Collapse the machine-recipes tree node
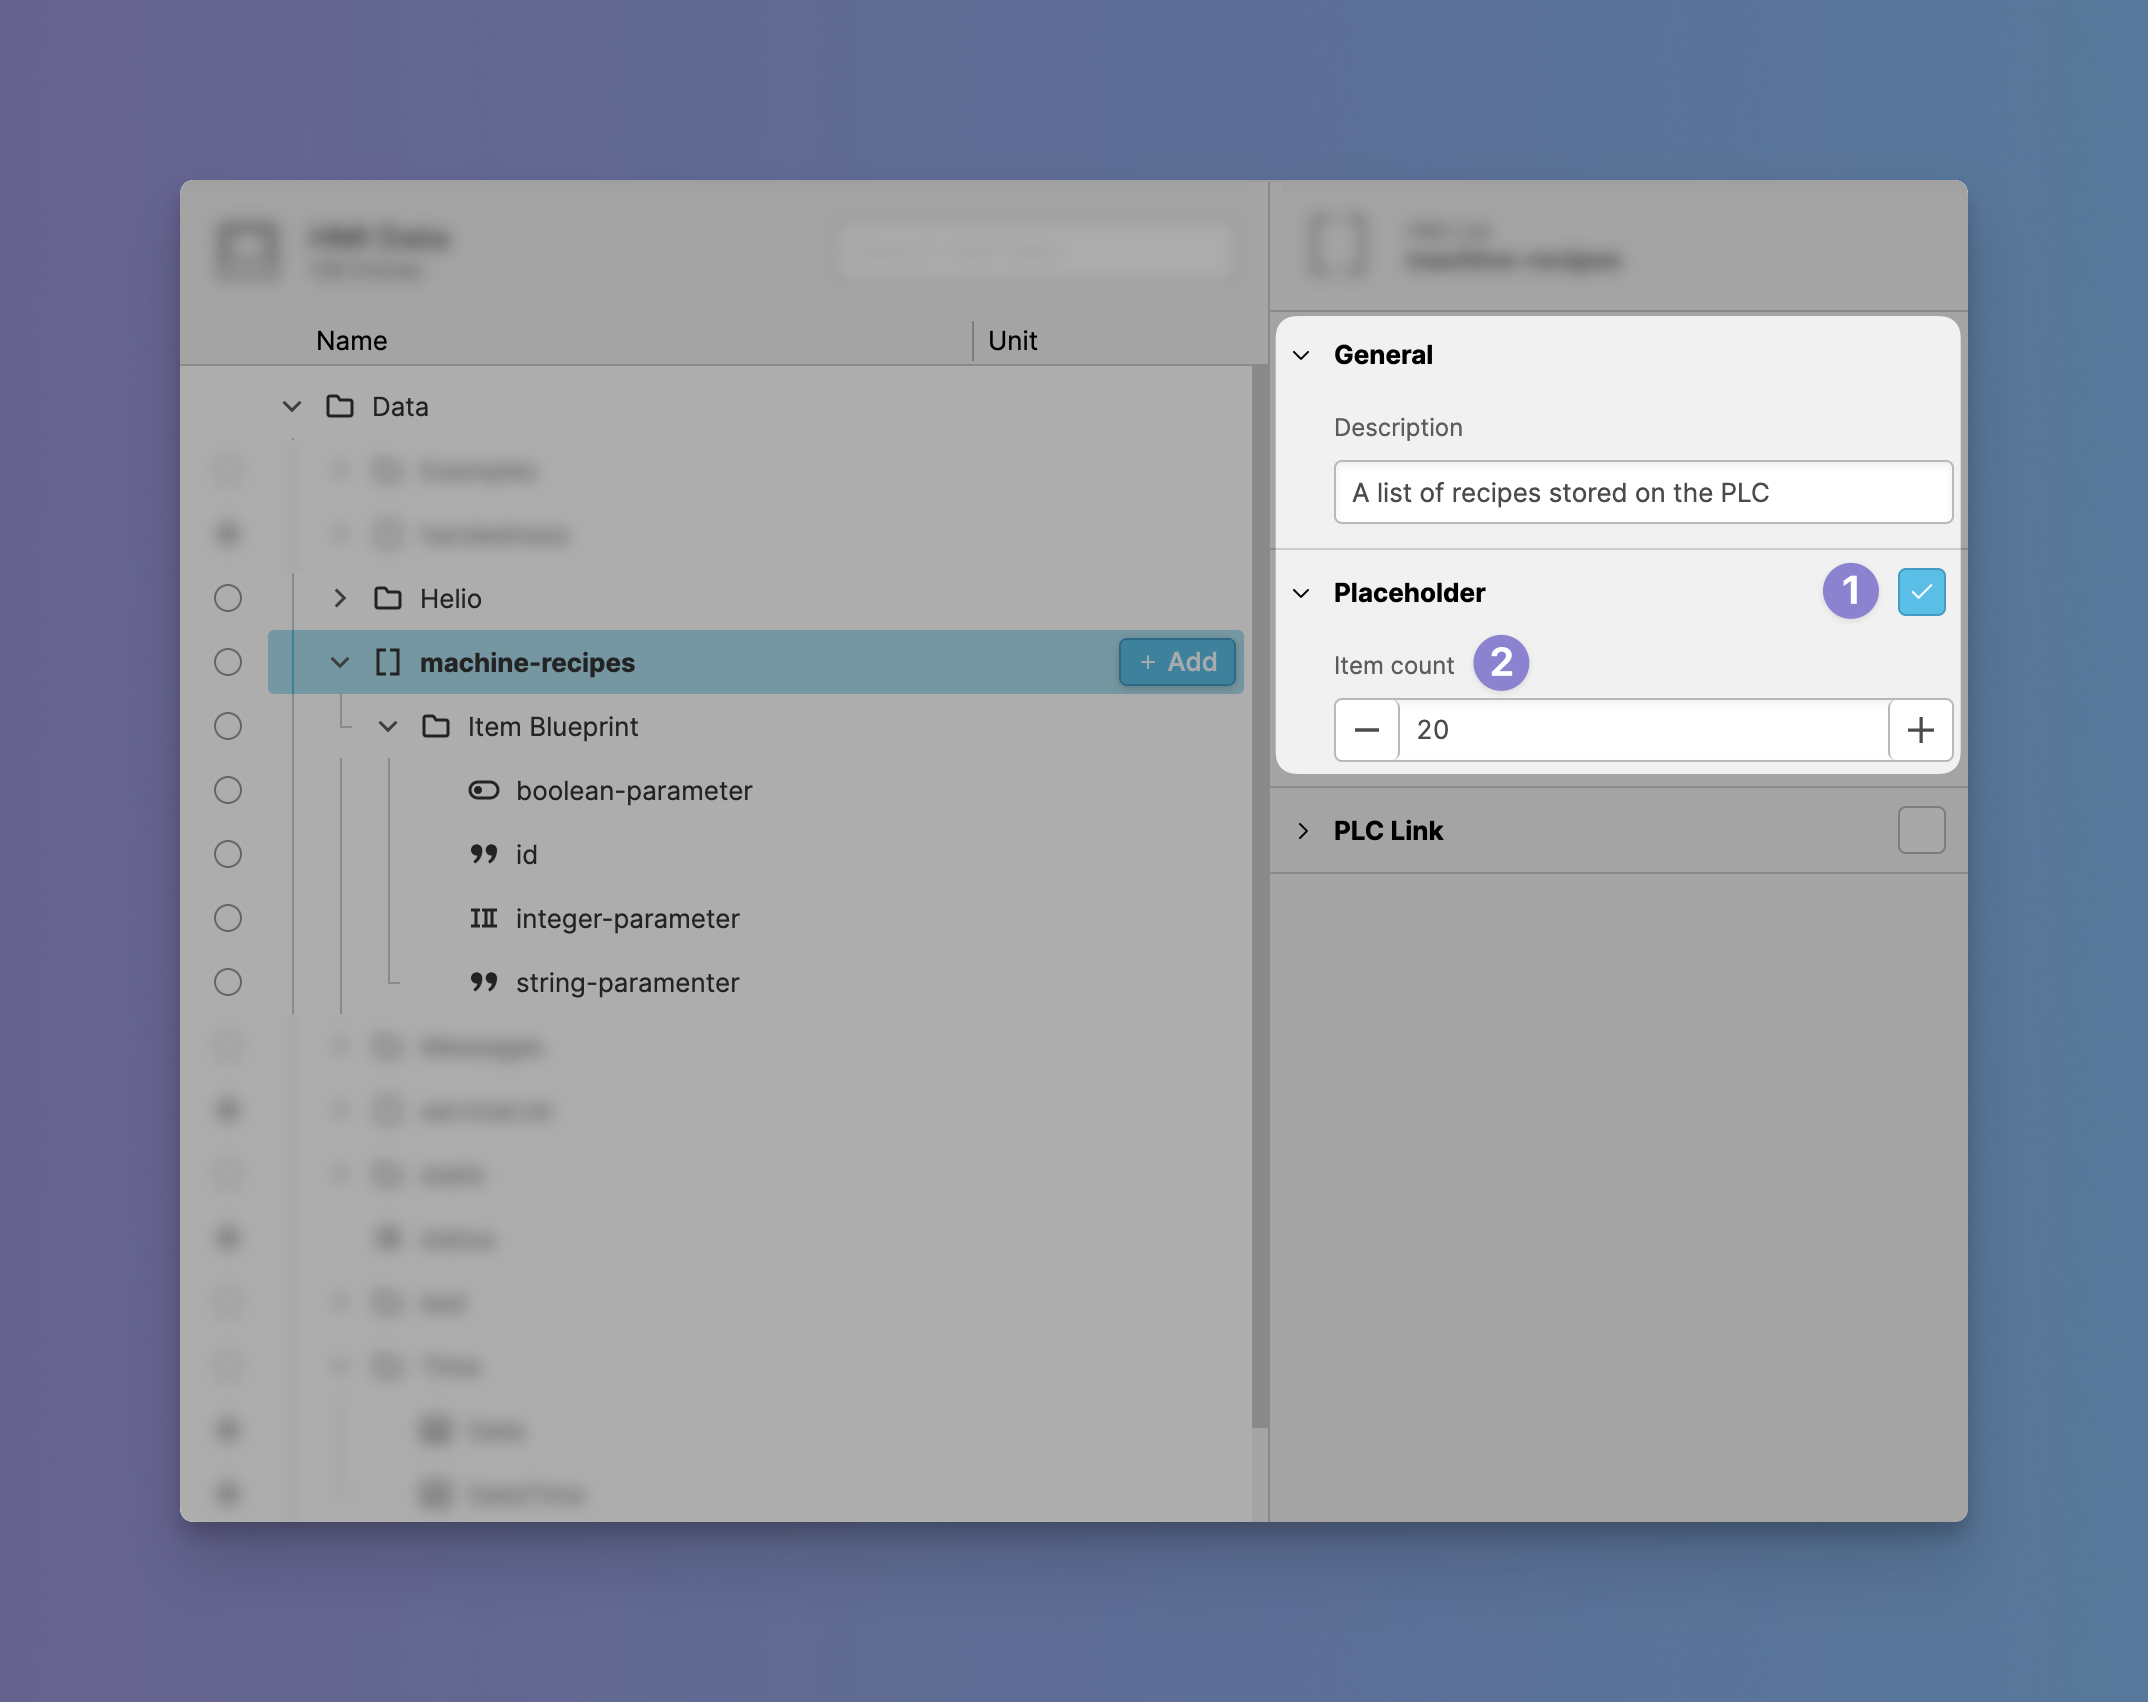The height and width of the screenshot is (1702, 2148). [x=340, y=662]
